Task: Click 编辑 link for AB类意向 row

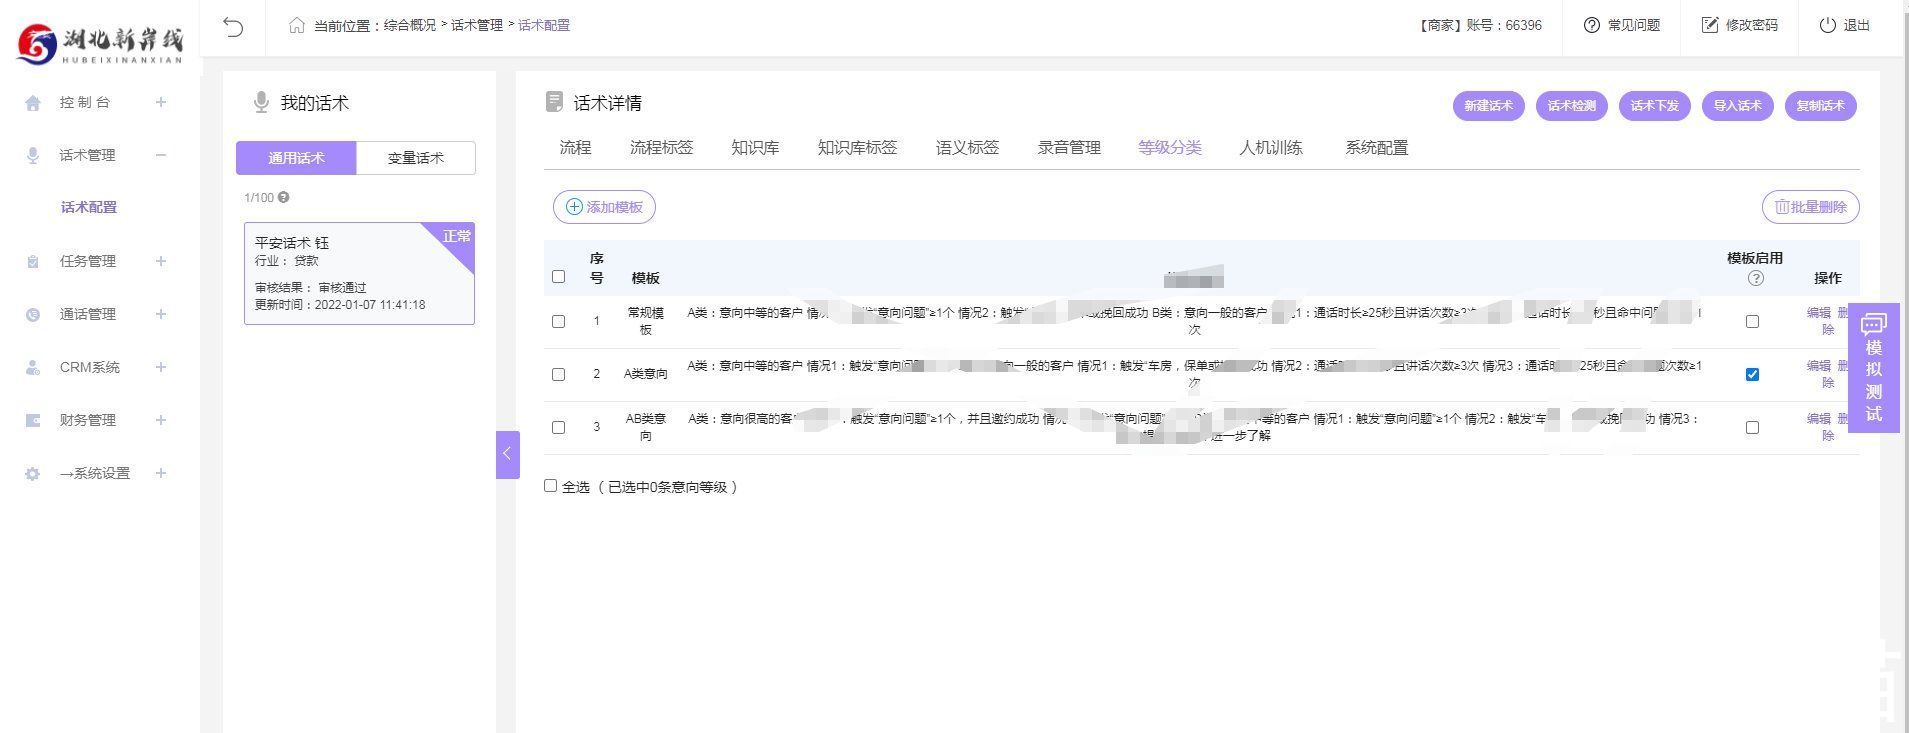Action: (x=1819, y=419)
